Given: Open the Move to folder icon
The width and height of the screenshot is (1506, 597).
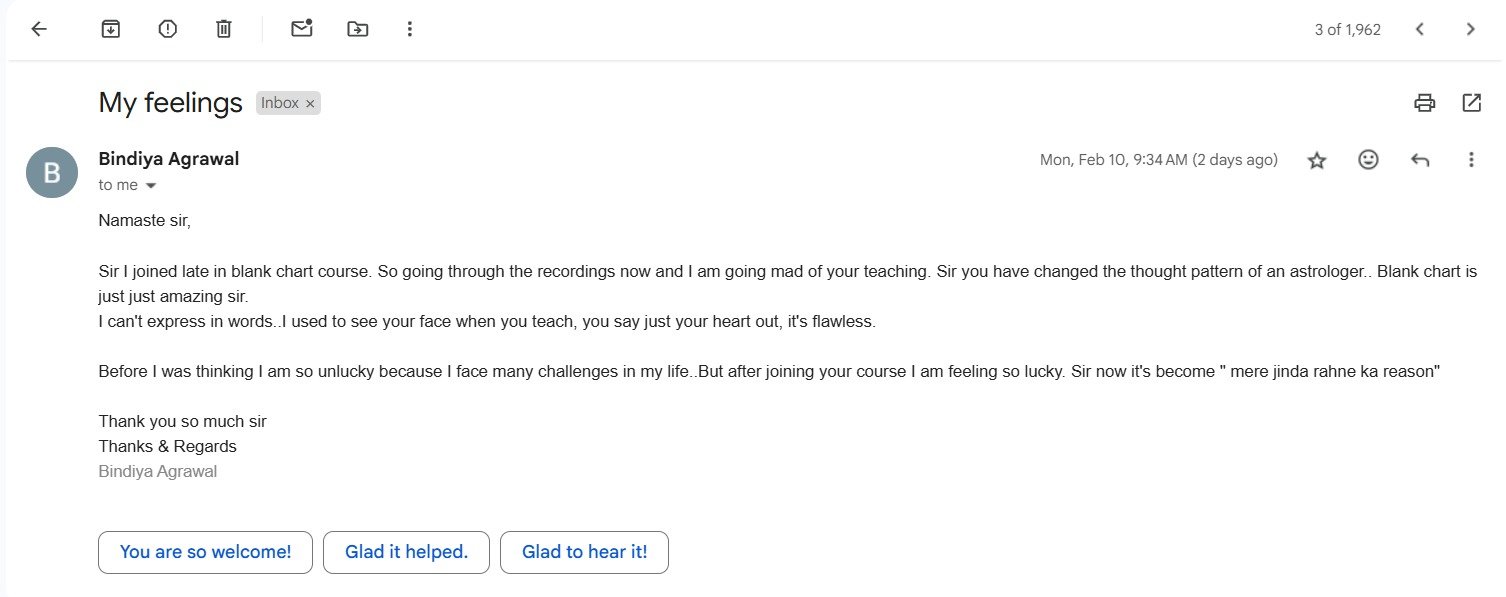Looking at the screenshot, I should 357,29.
